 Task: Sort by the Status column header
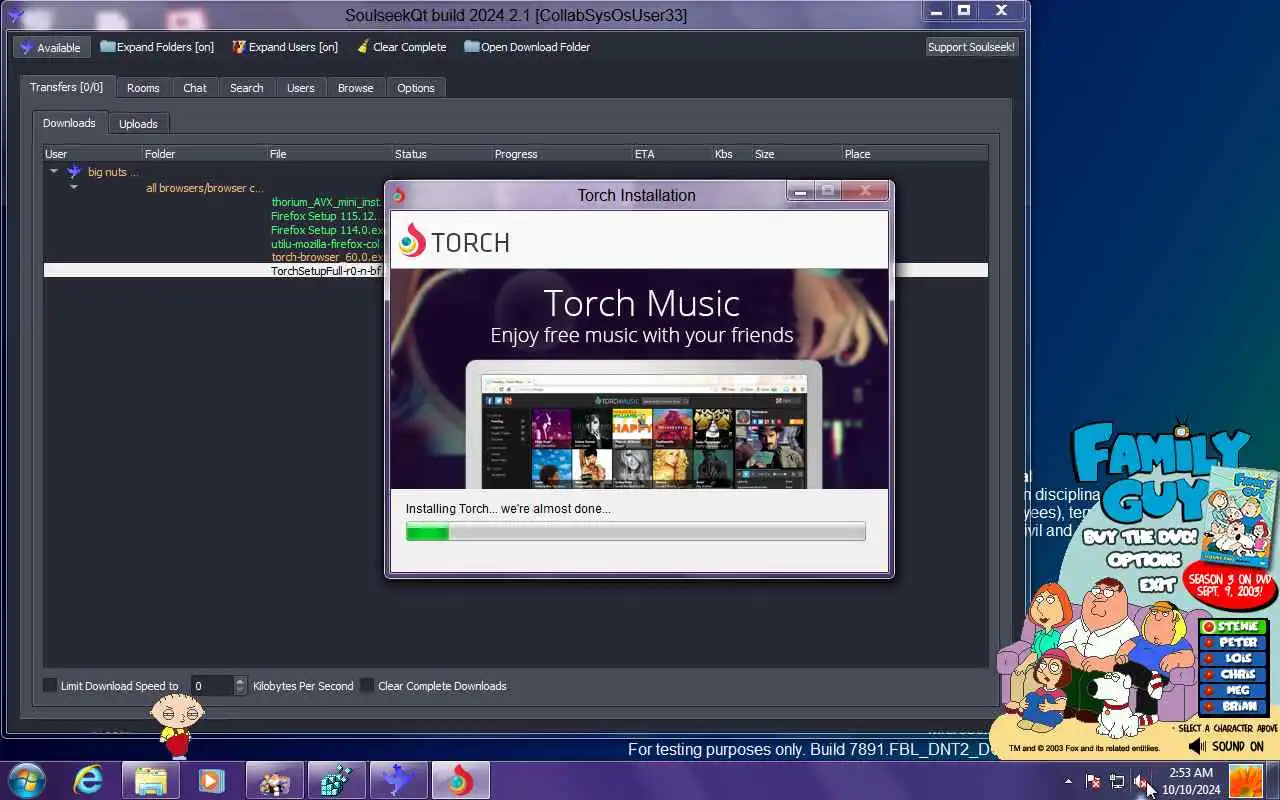442,154
